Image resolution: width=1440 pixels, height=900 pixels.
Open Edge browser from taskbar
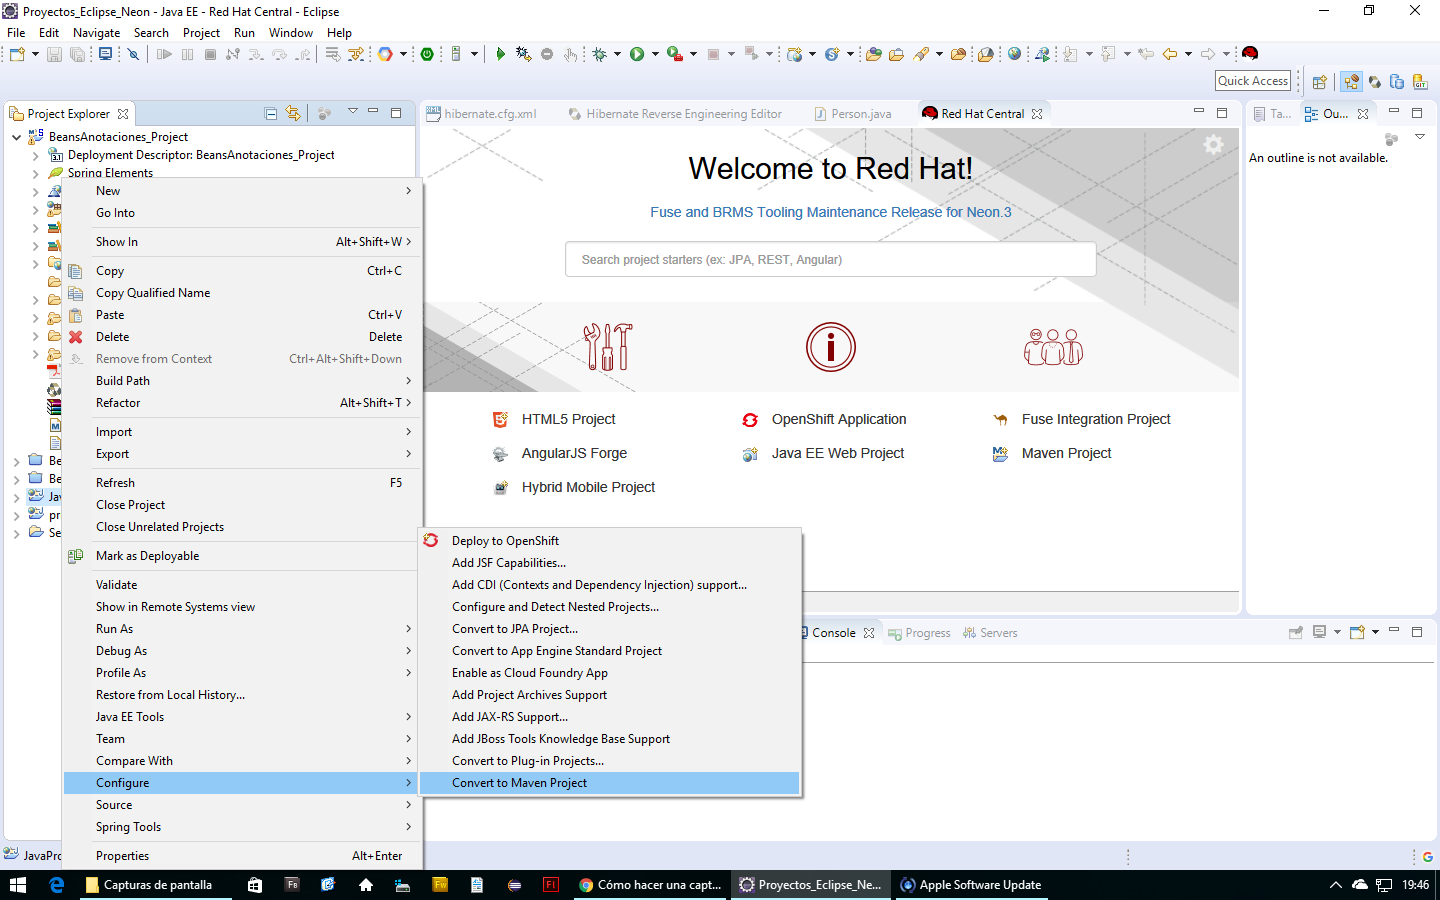coord(57,885)
